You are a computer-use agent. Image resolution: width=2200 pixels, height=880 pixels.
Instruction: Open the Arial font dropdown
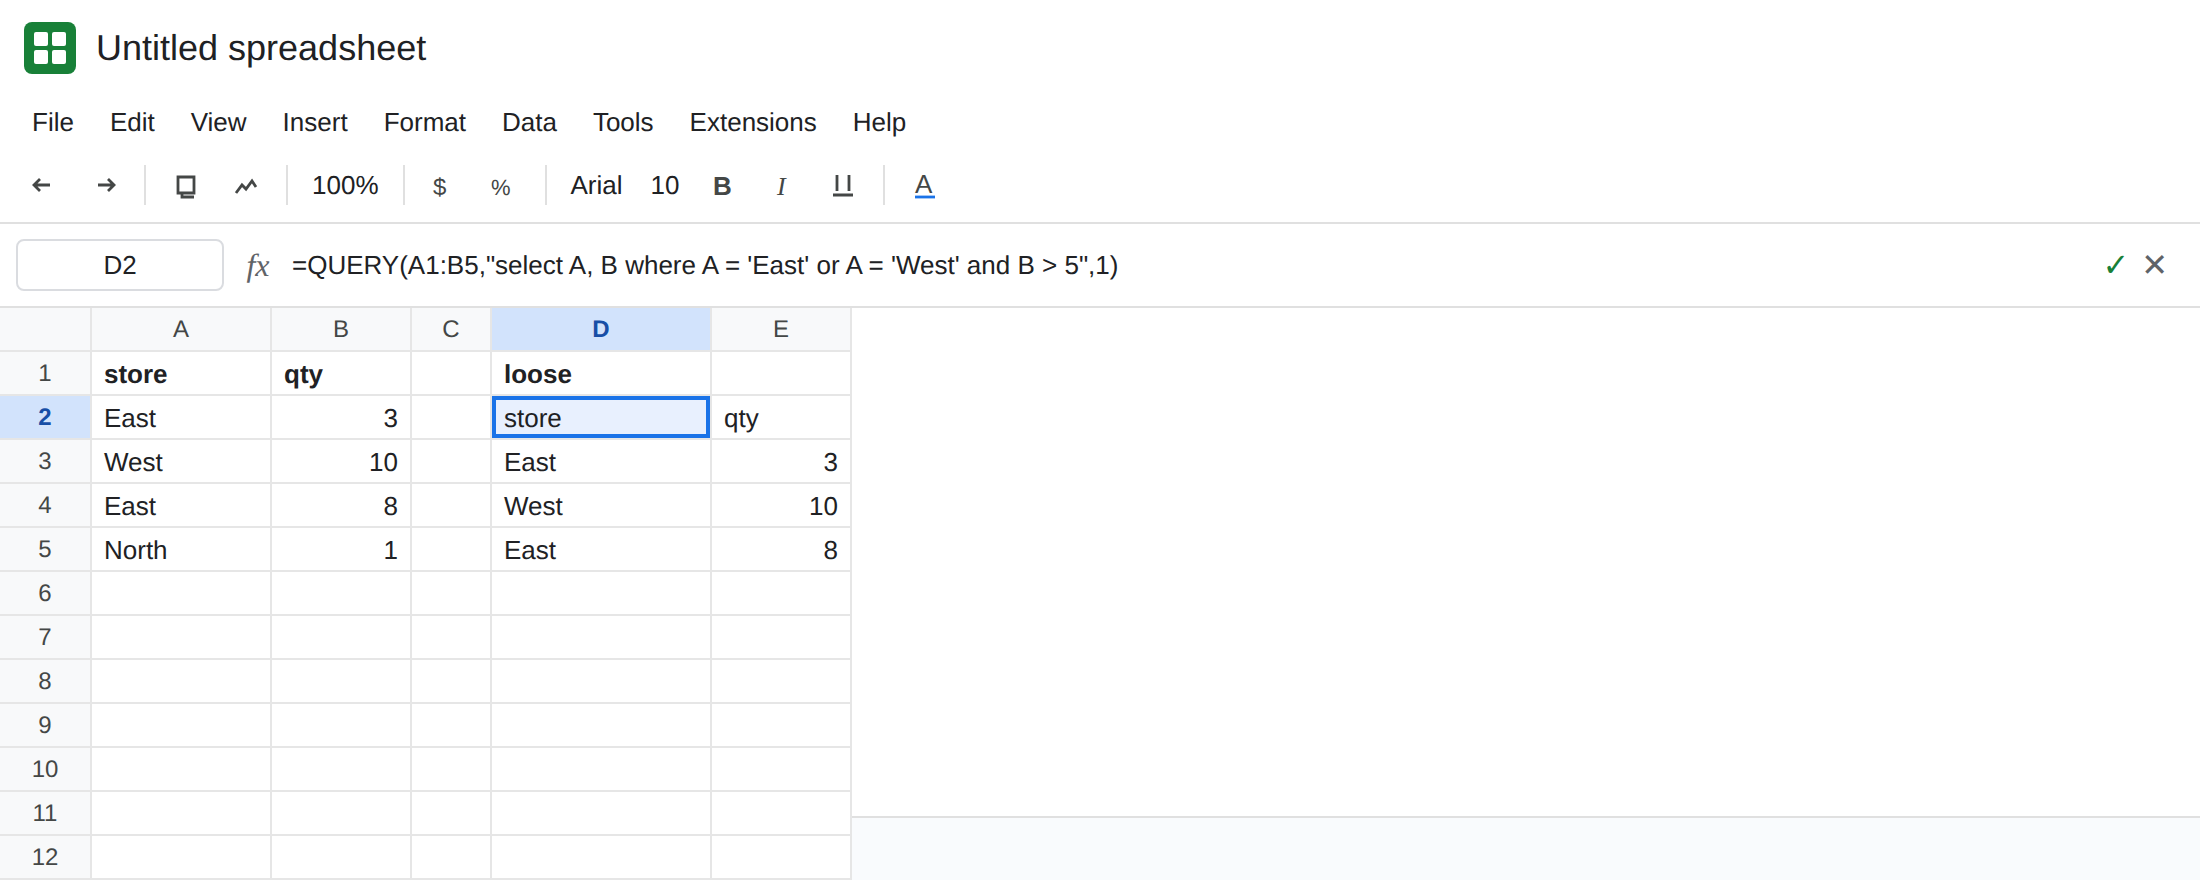596,186
